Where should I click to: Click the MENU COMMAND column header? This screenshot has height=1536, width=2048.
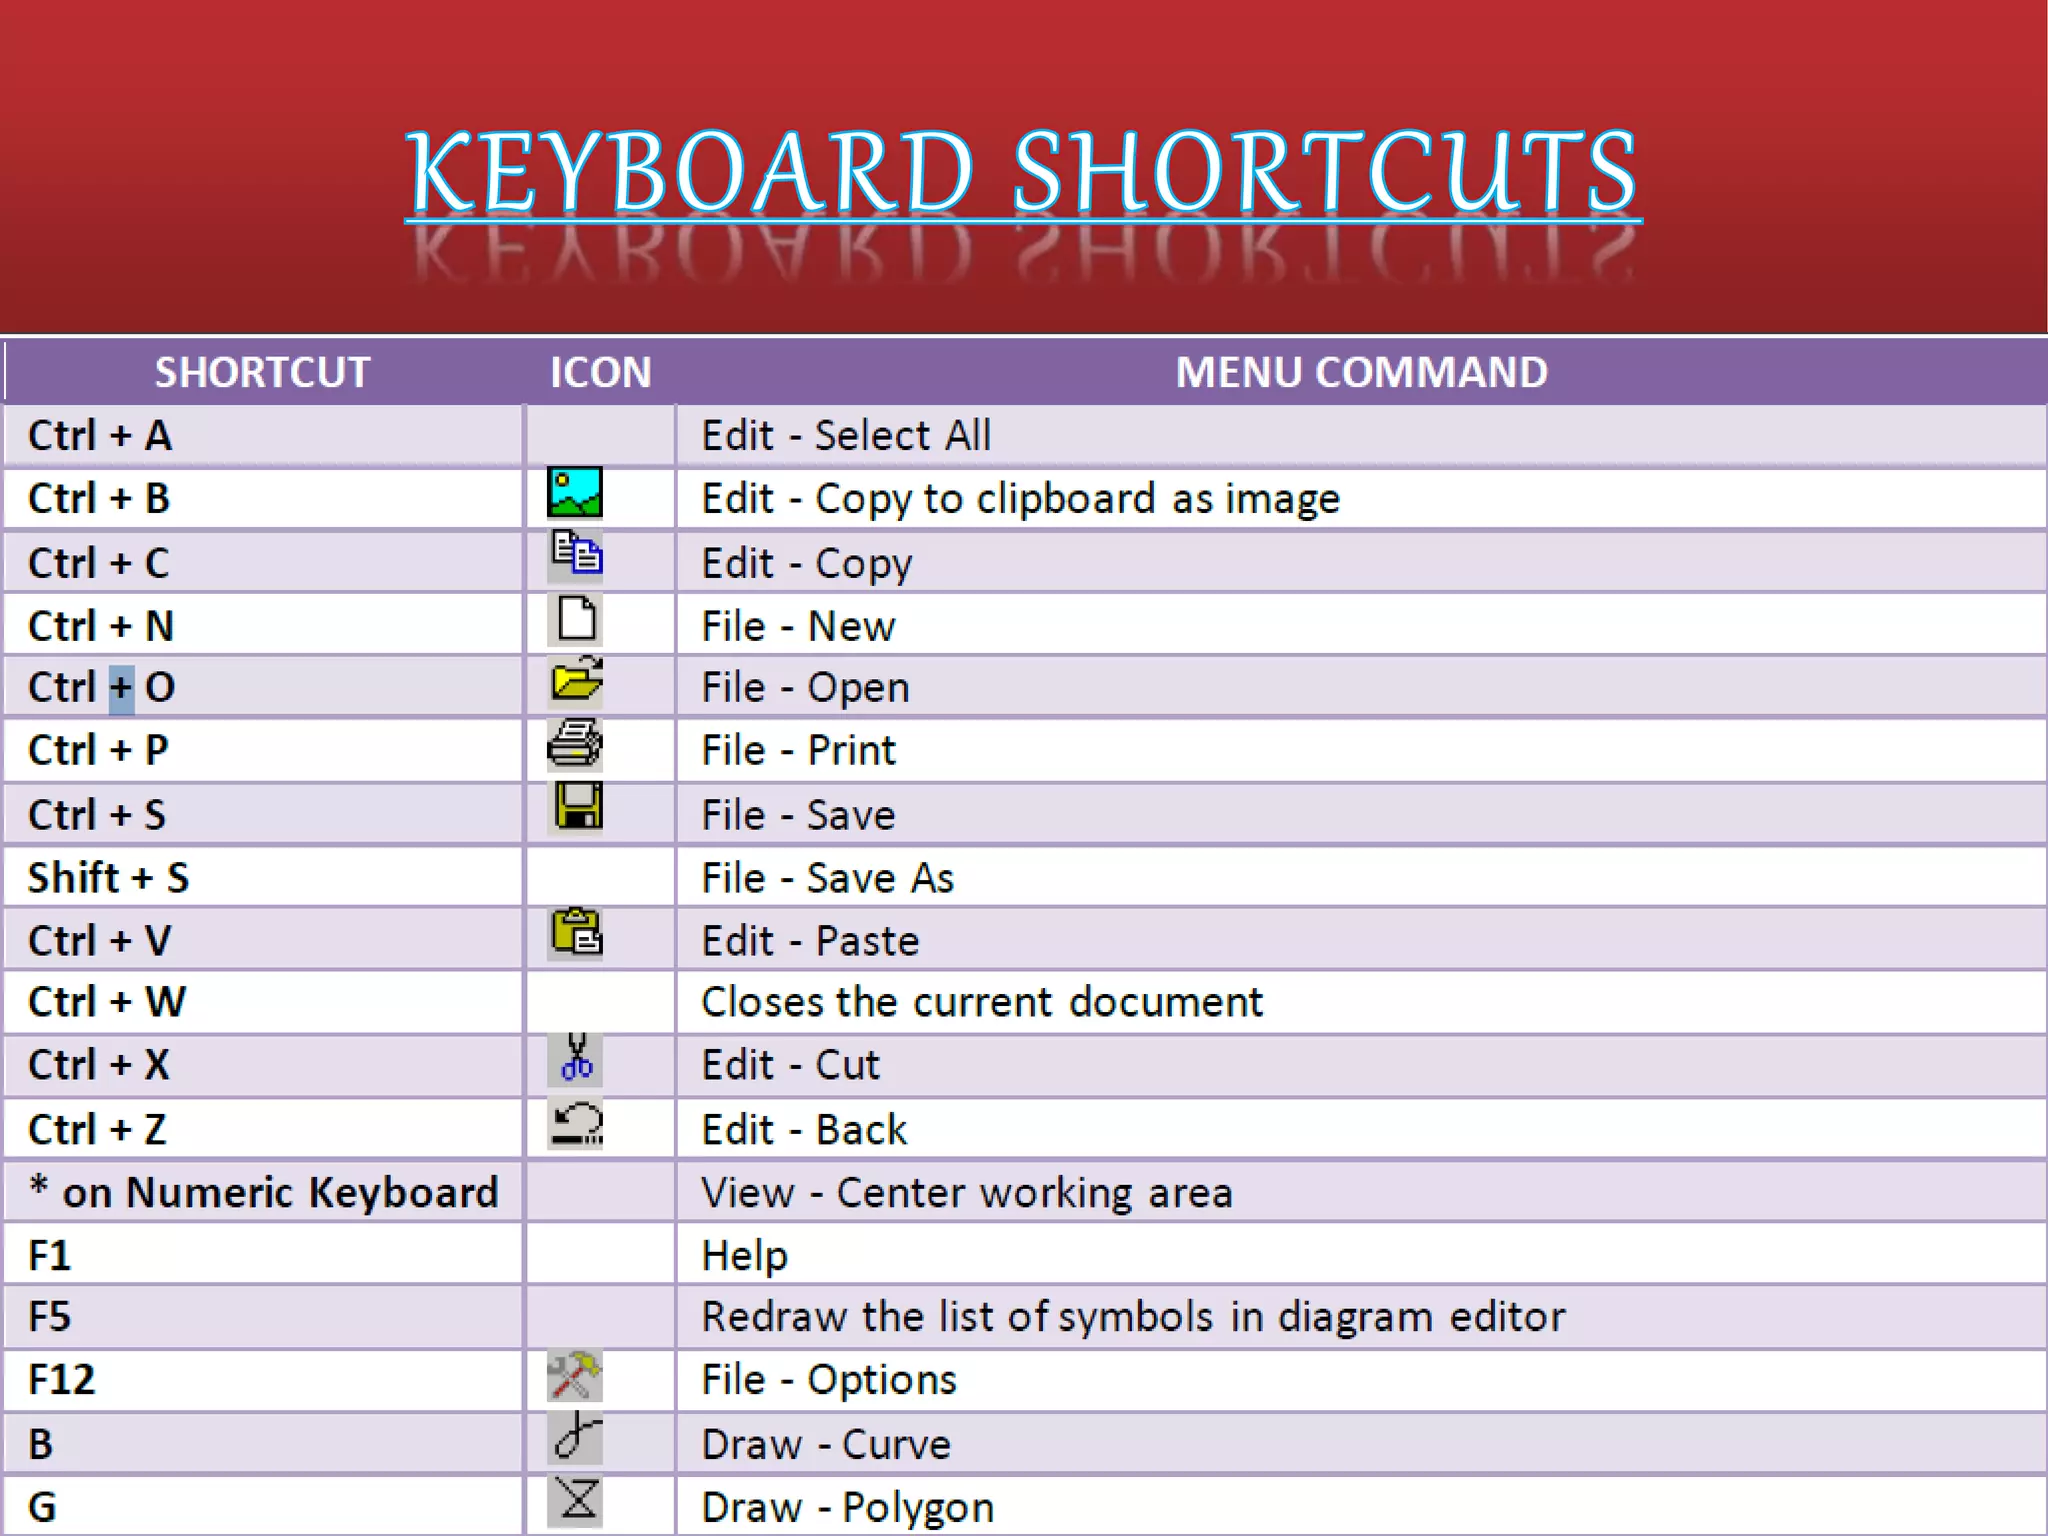(x=1361, y=372)
